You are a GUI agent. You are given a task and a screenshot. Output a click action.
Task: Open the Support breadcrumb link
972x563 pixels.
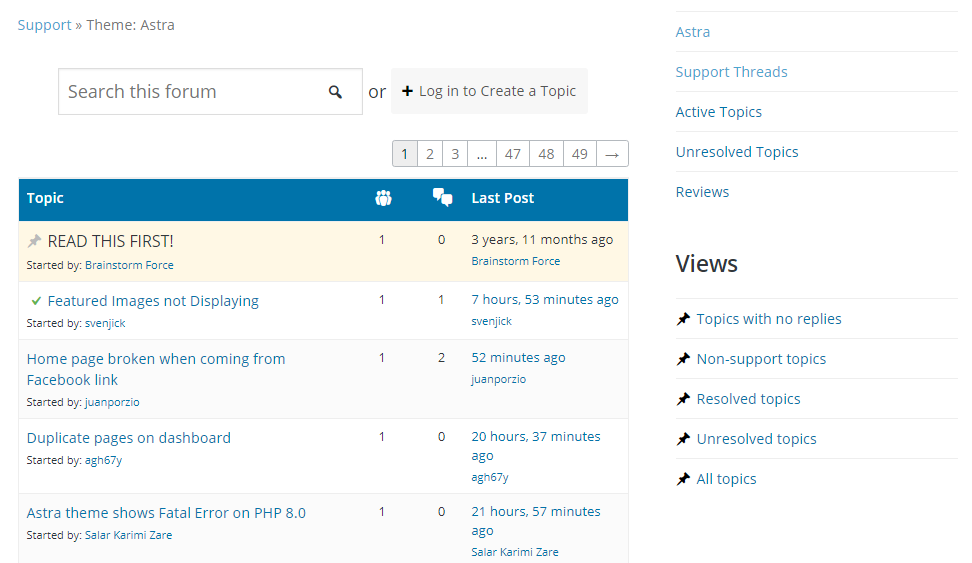[44, 25]
